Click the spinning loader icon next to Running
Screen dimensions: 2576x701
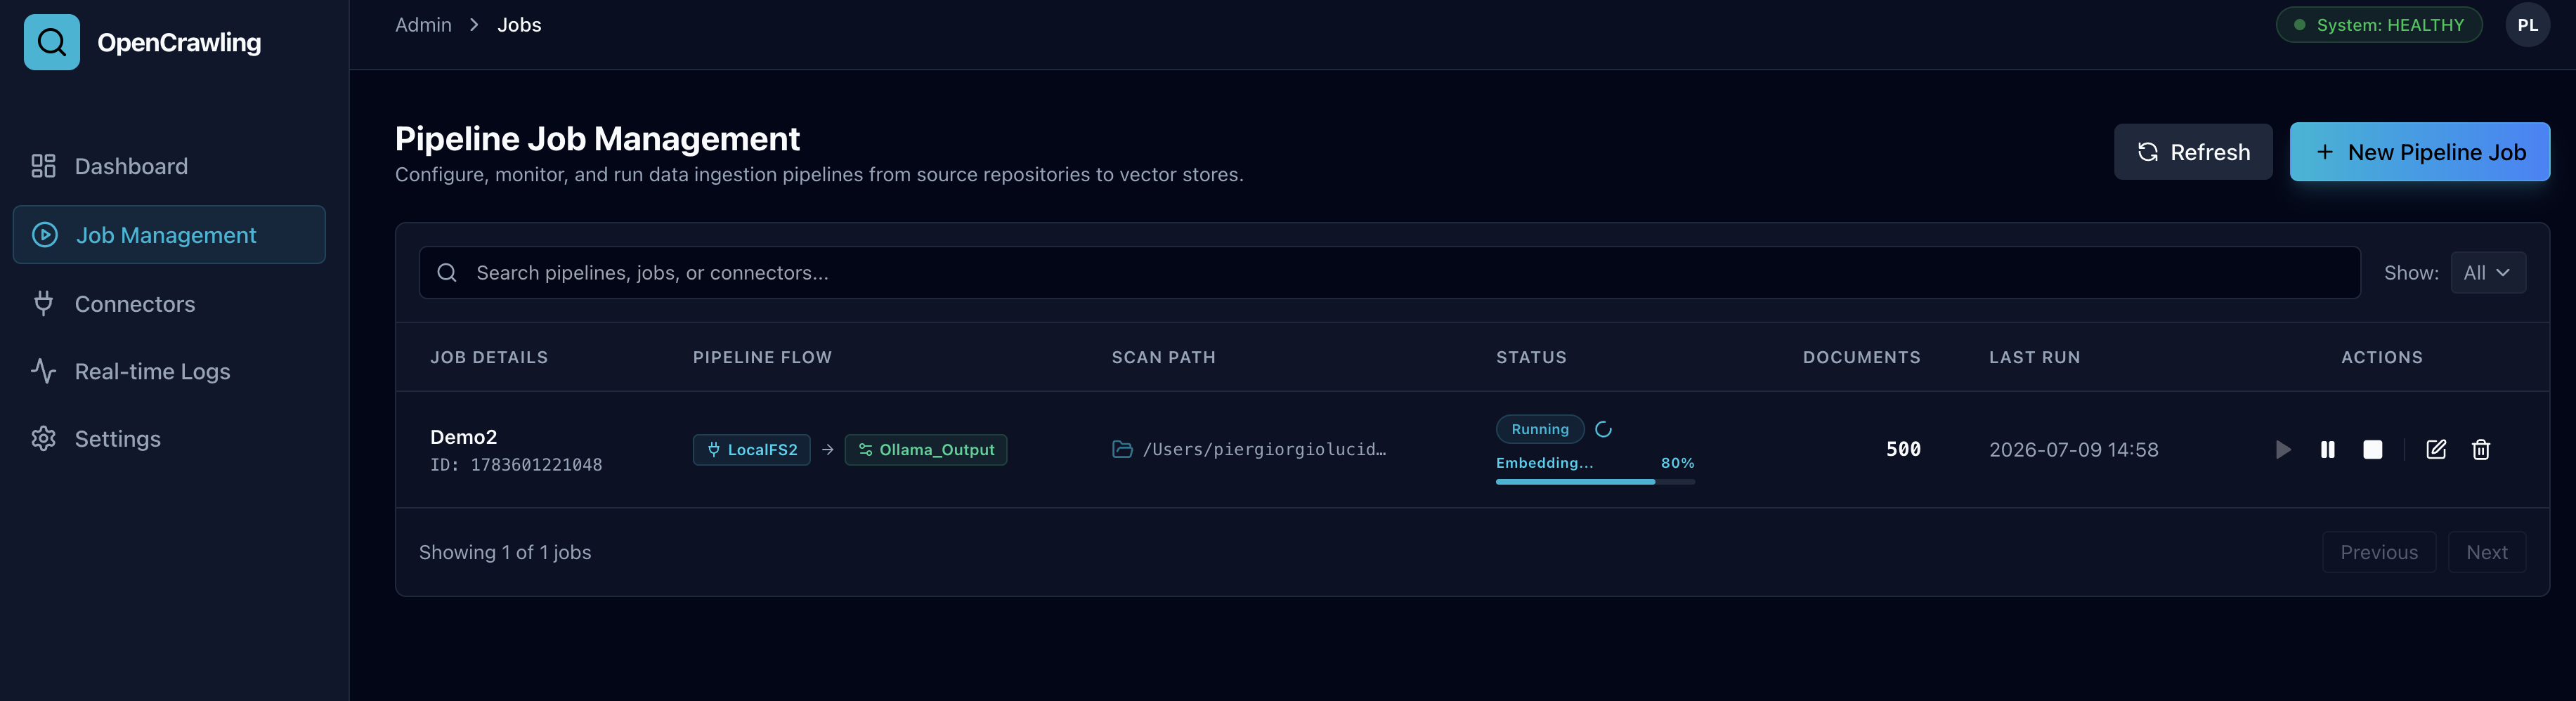[1604, 429]
